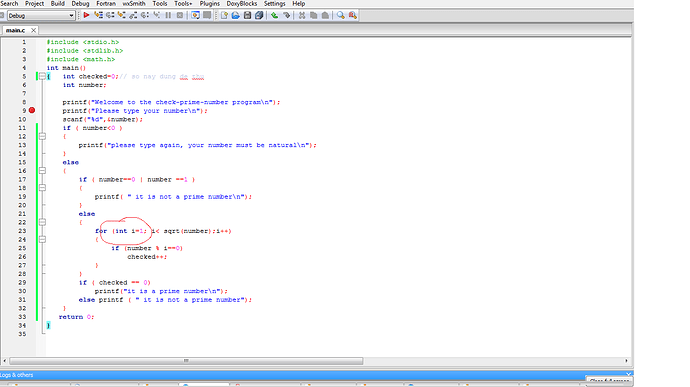Screen dimensions: 690x387
Task: Click the horizontal scrollbar left arrow
Action: (4, 361)
